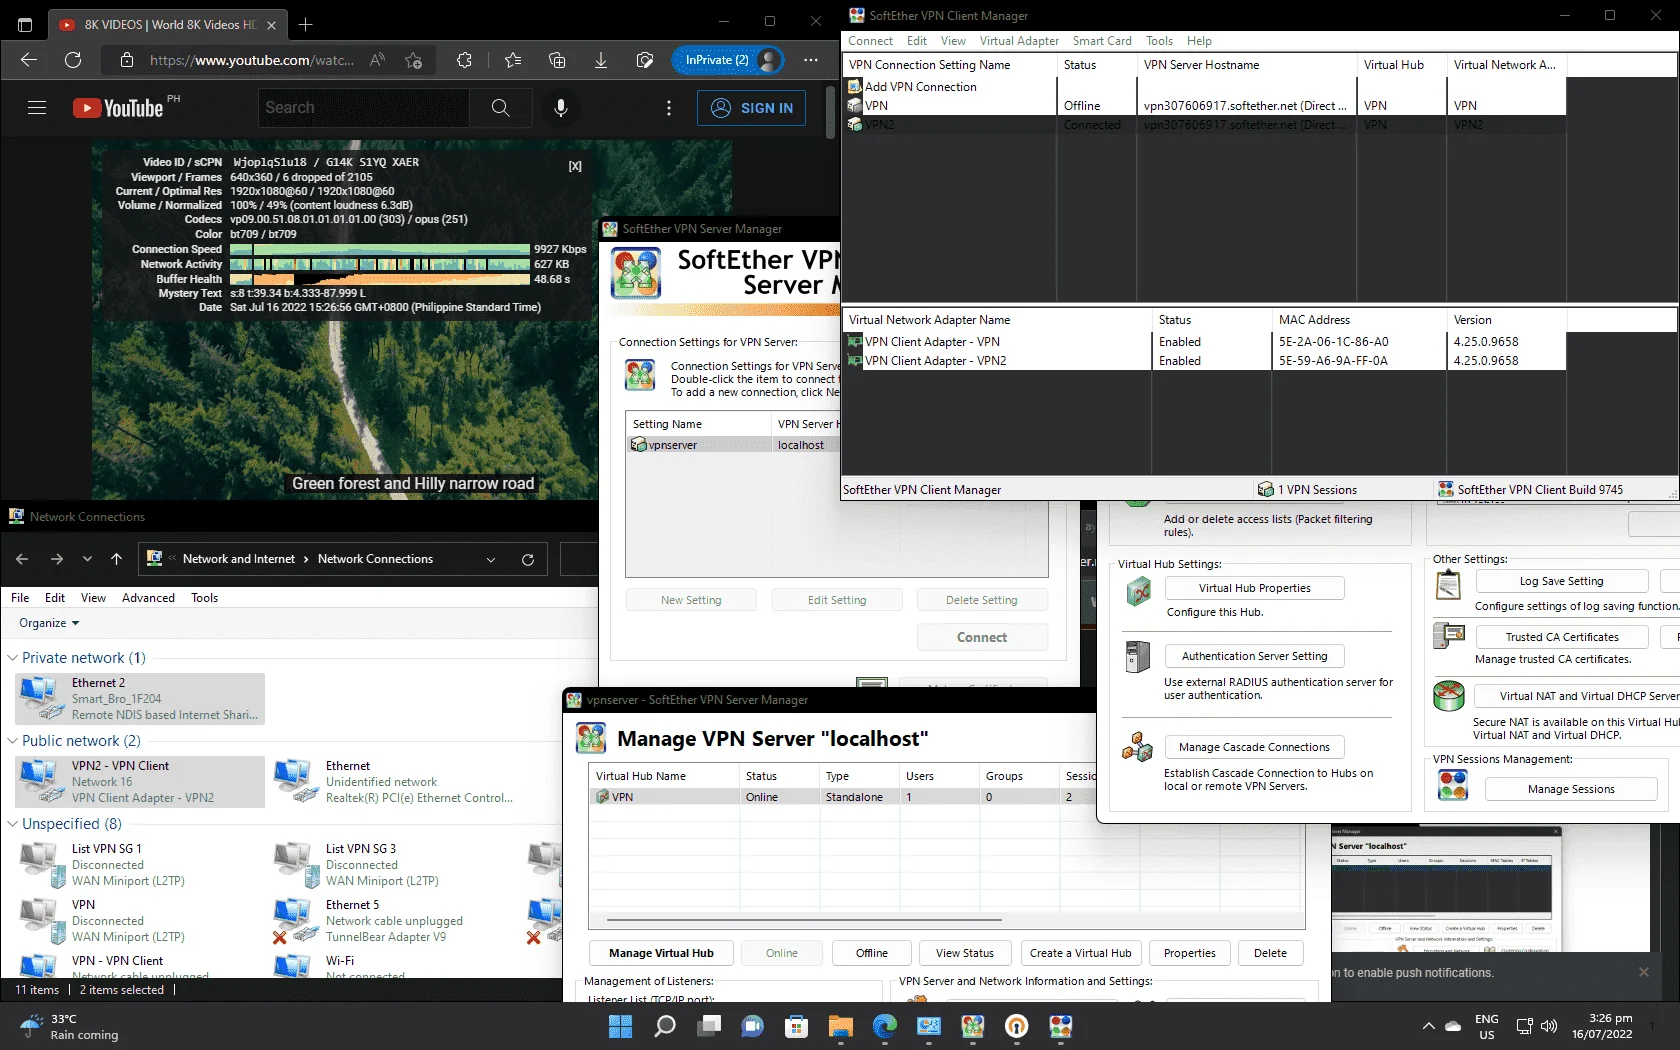
Task: Open recent locations dropdown arrow
Action: (87, 560)
